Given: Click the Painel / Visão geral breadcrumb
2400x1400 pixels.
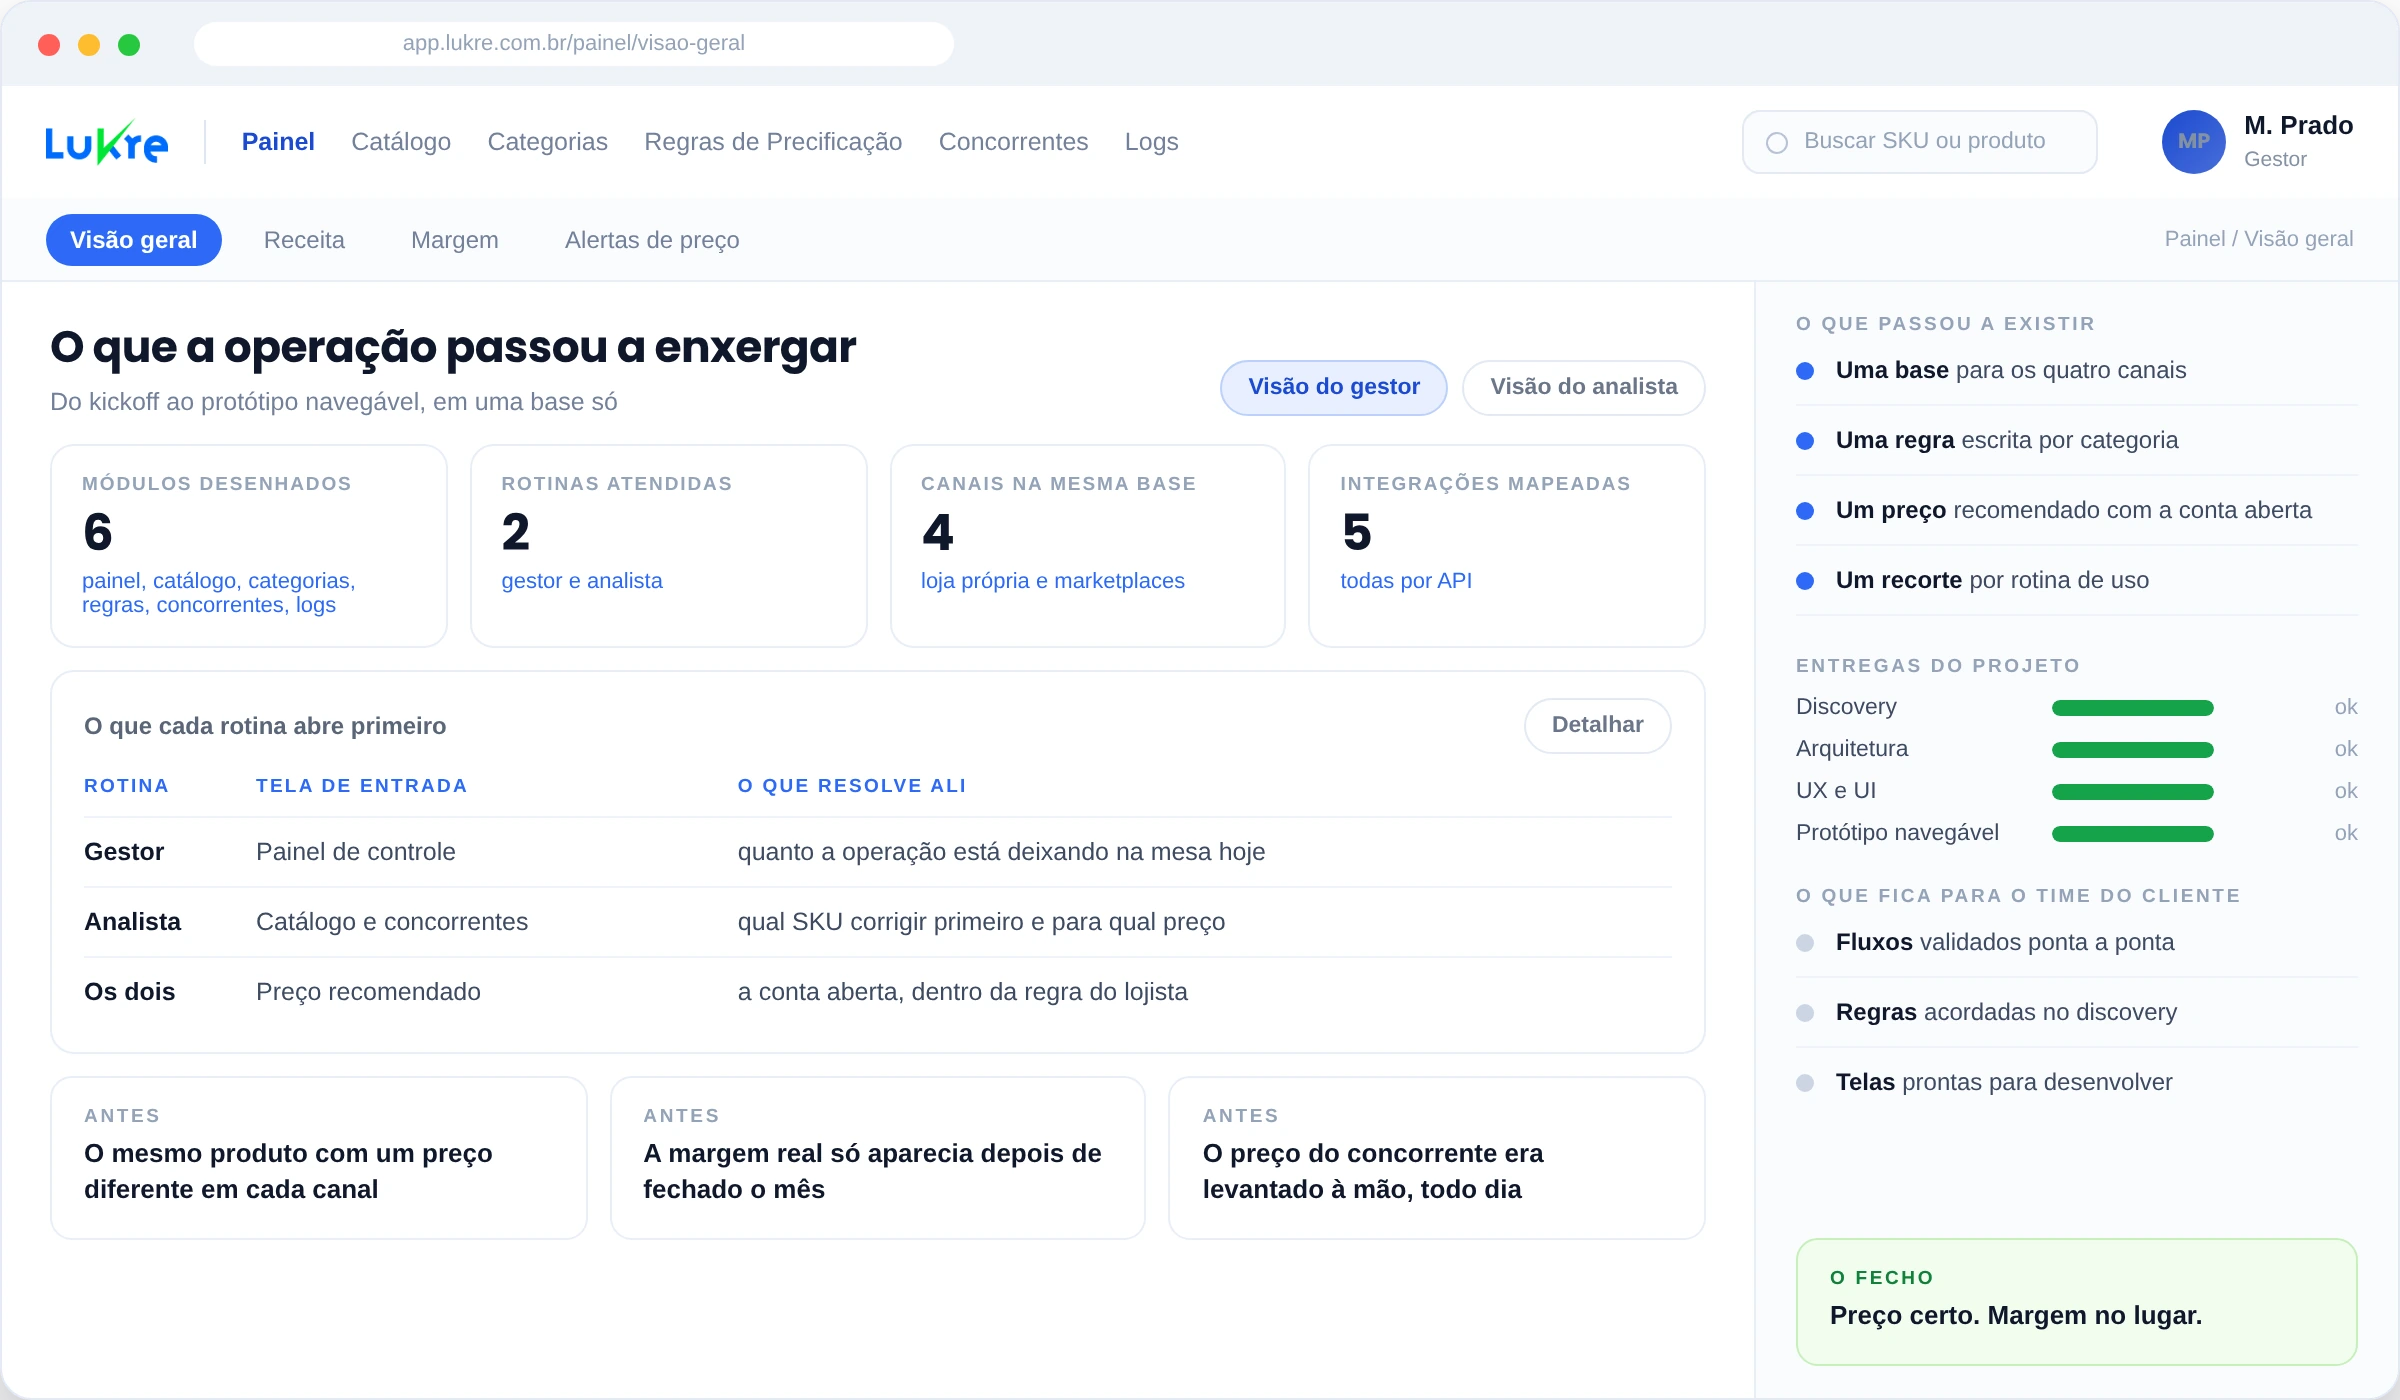Looking at the screenshot, I should coord(2259,239).
